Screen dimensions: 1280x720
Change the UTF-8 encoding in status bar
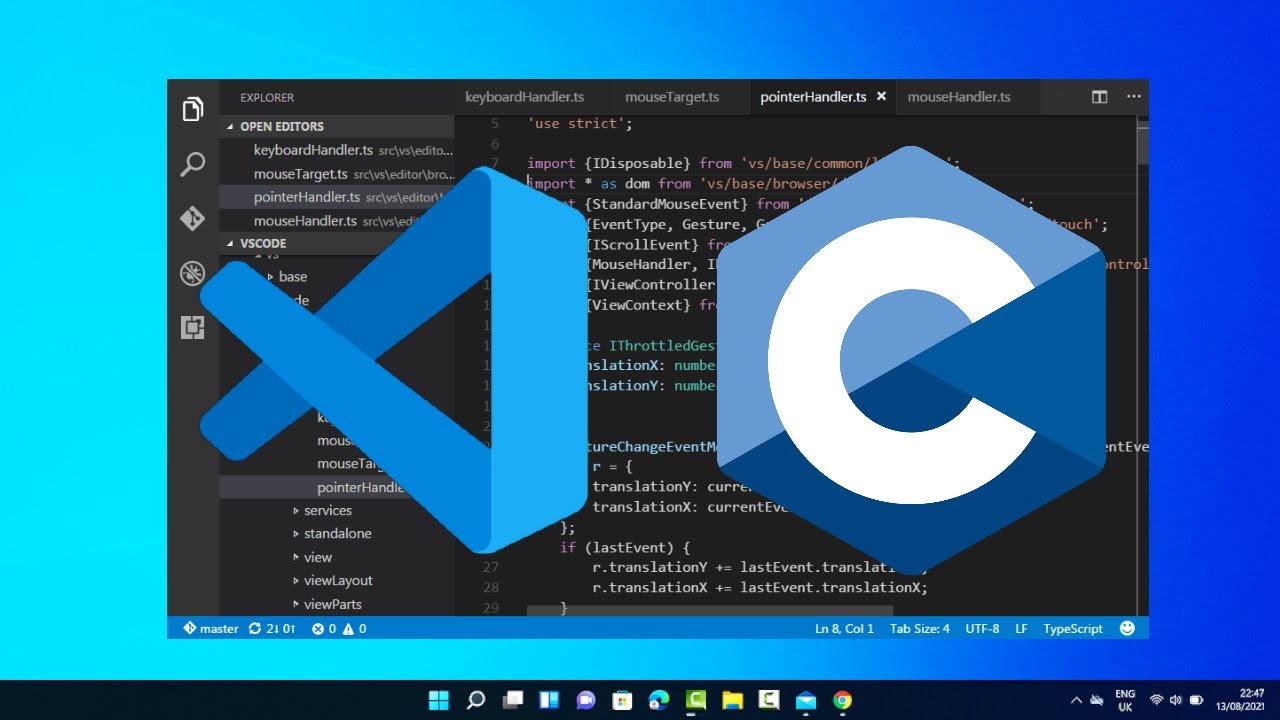982,629
